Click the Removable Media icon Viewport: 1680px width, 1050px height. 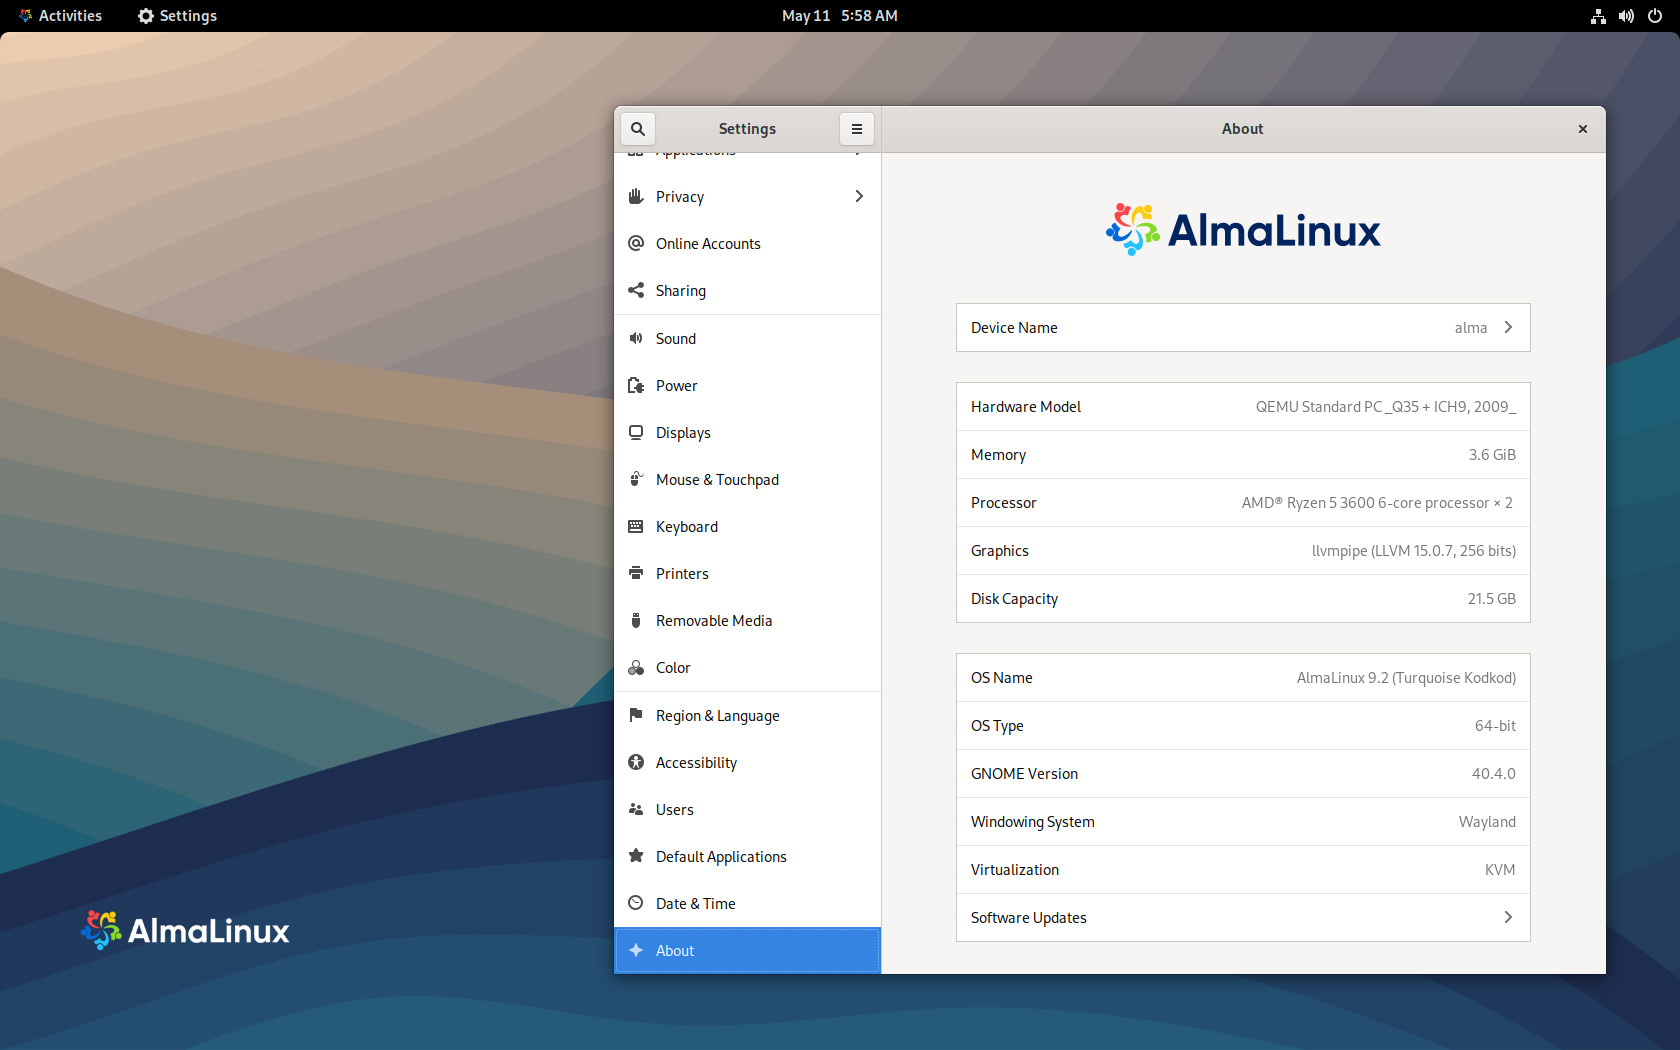tap(636, 620)
